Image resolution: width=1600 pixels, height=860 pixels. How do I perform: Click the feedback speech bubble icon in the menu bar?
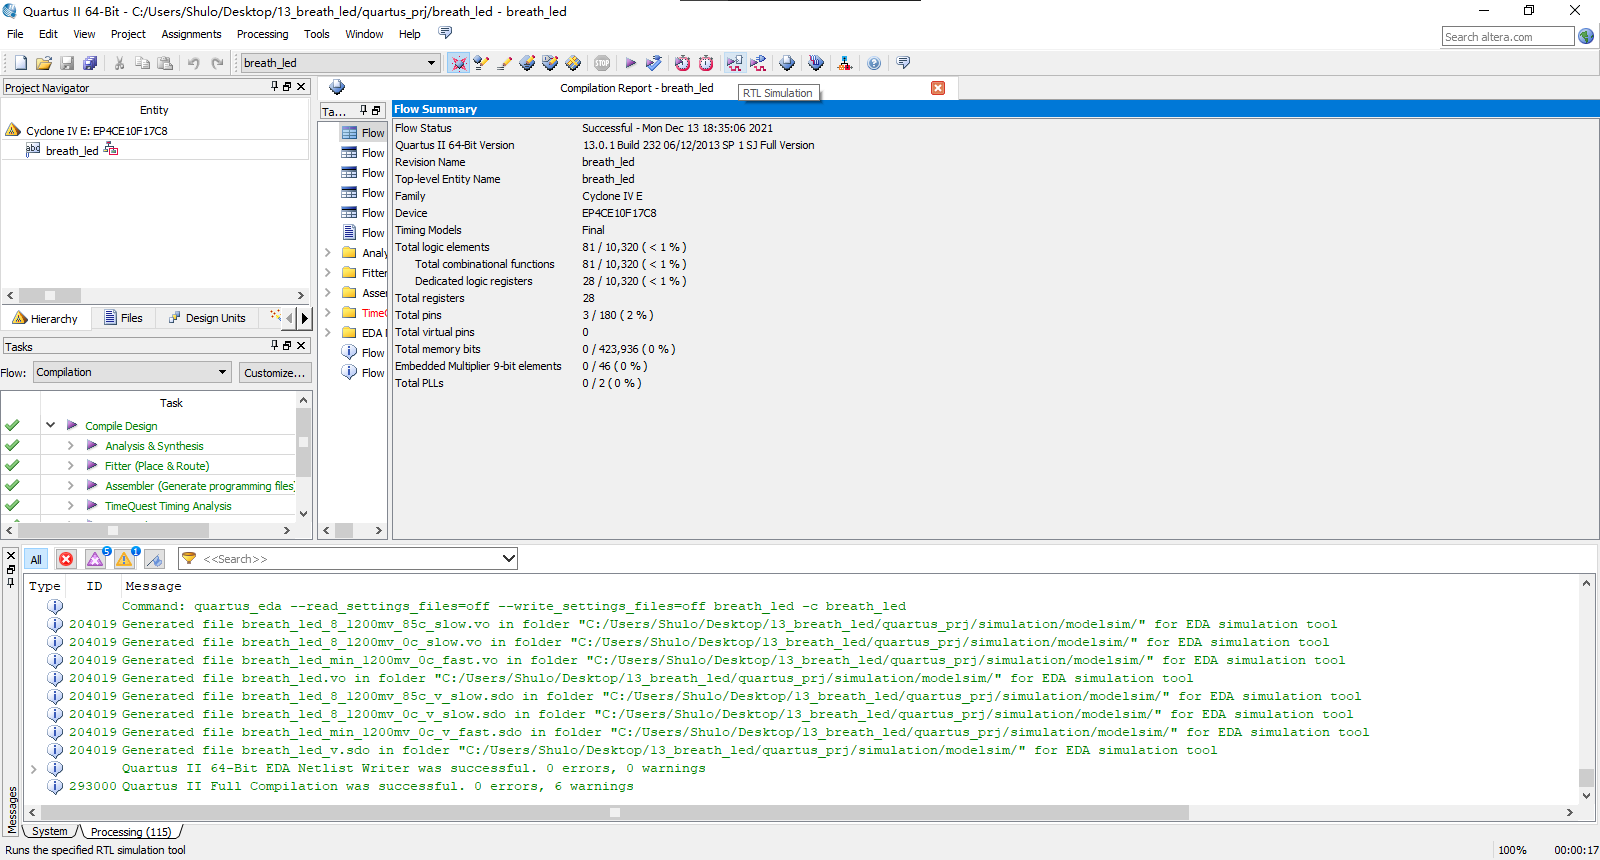[445, 33]
